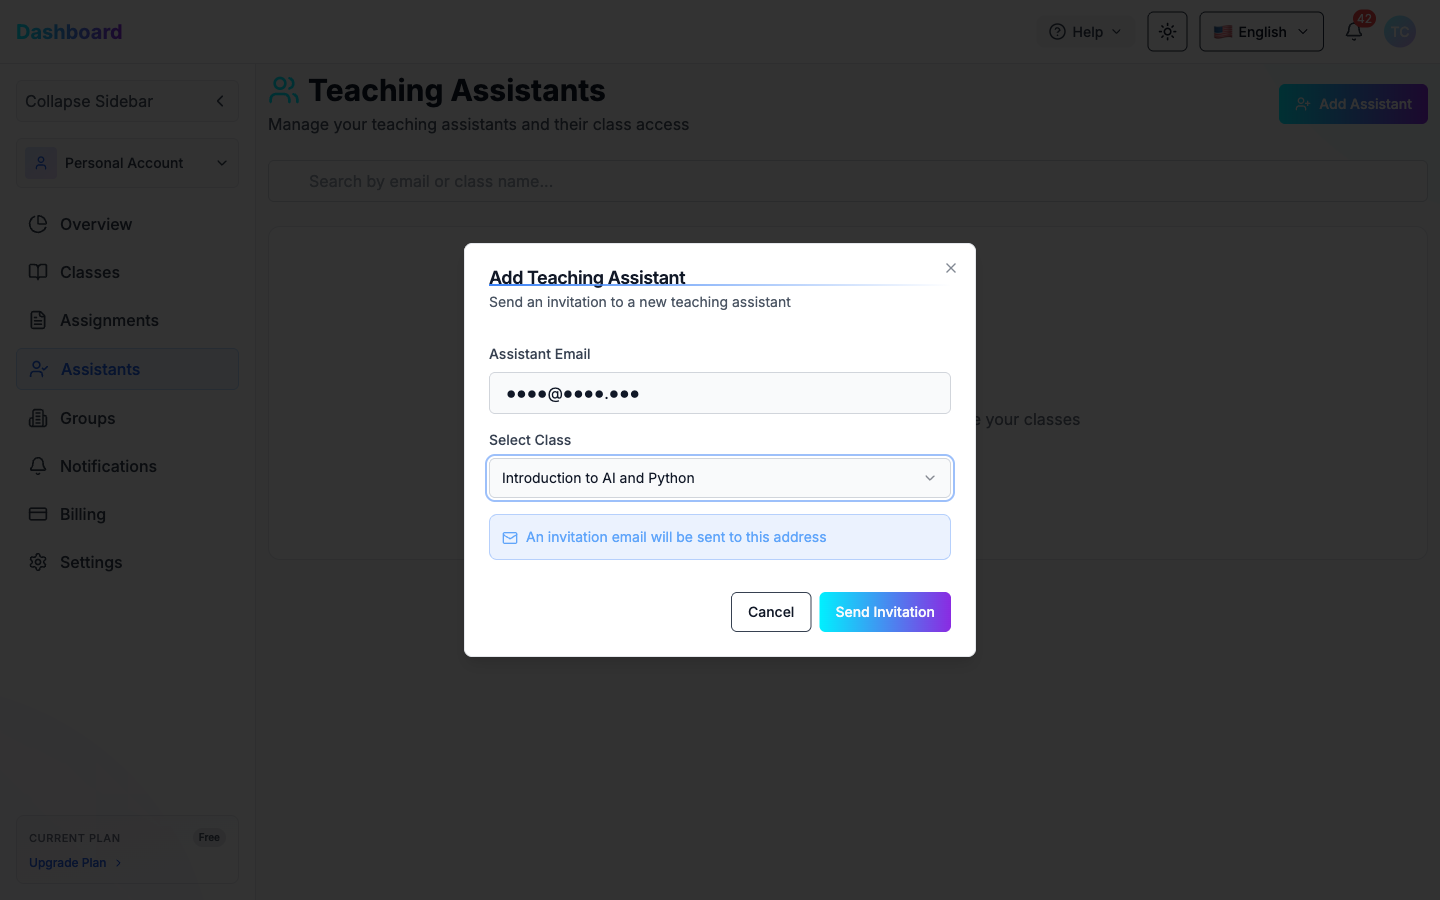
Task: Open the Personal Account dropdown
Action: [127, 162]
